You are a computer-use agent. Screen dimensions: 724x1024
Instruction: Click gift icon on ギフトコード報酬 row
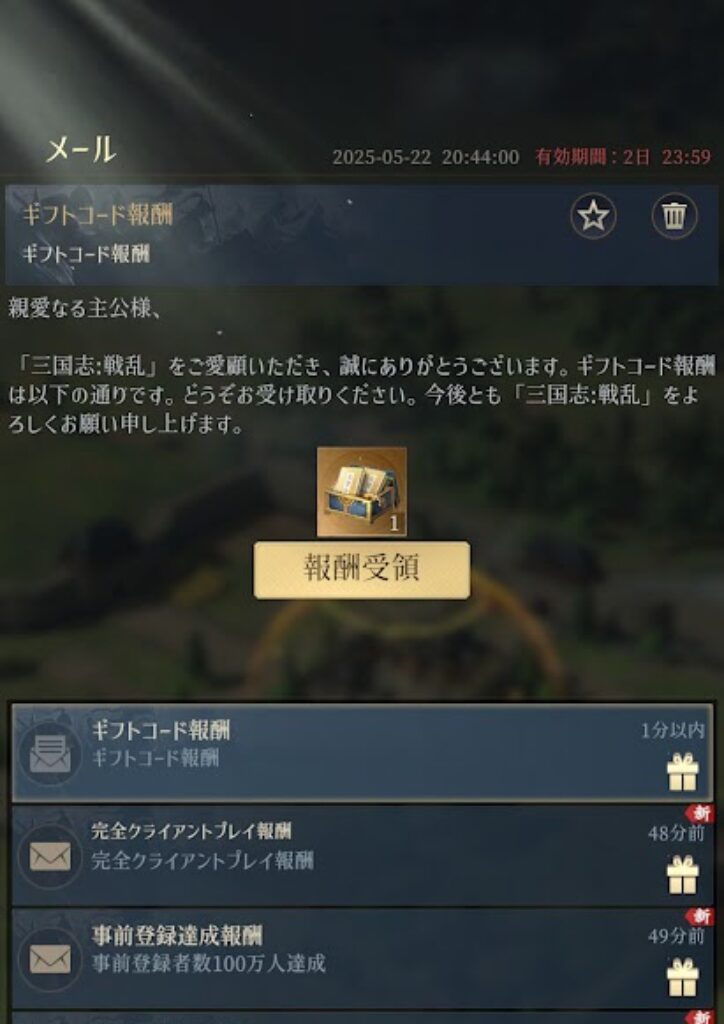(x=683, y=772)
